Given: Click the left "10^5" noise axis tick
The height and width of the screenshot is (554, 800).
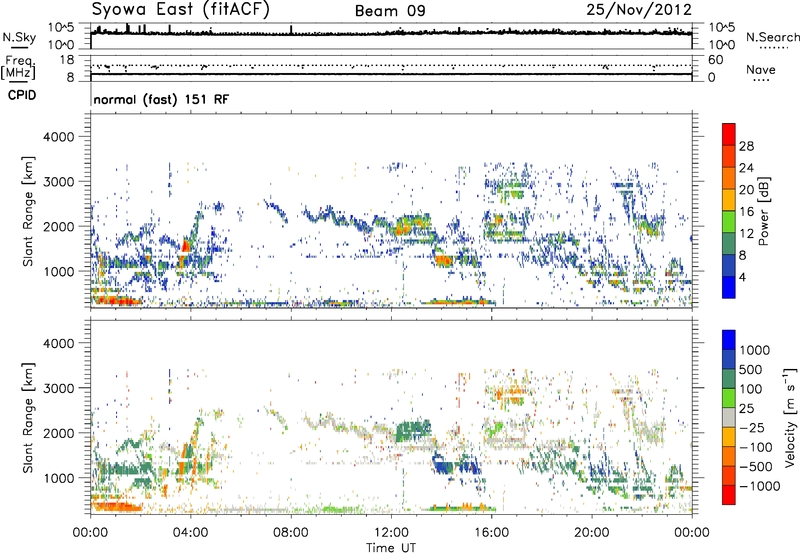Looking at the screenshot, I should [61, 27].
